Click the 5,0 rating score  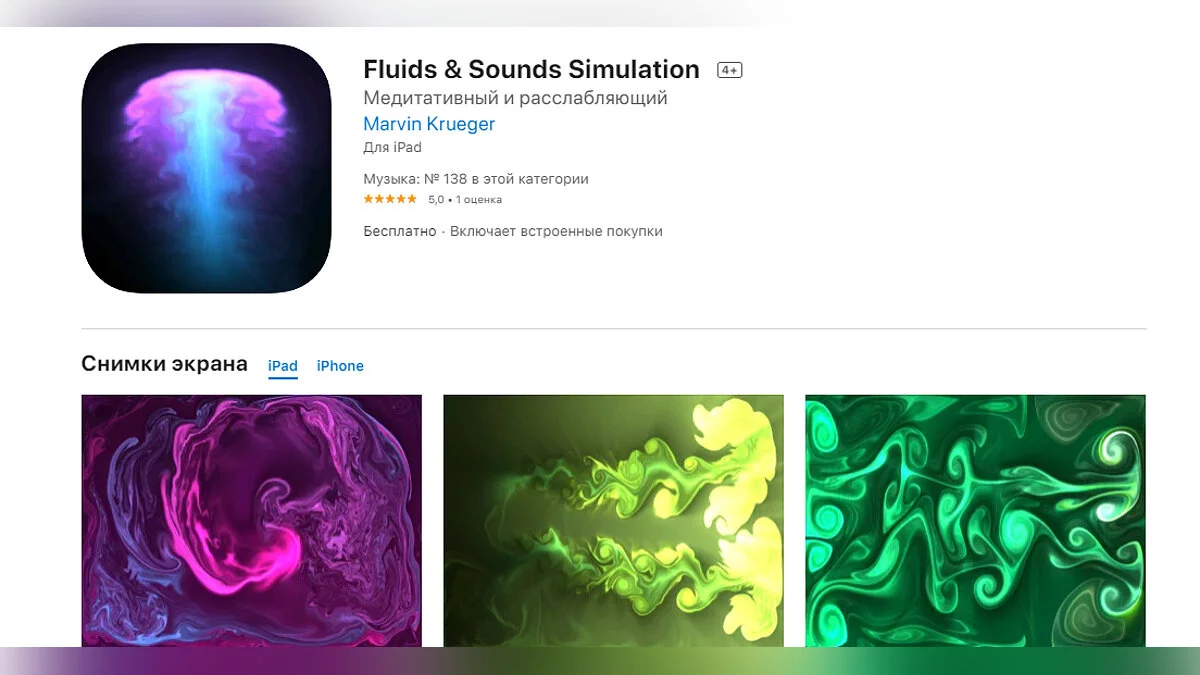pyautogui.click(x=436, y=200)
